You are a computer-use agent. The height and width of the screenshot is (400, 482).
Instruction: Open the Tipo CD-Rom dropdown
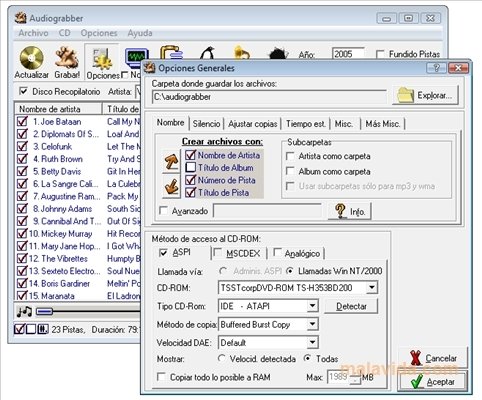tap(312, 306)
